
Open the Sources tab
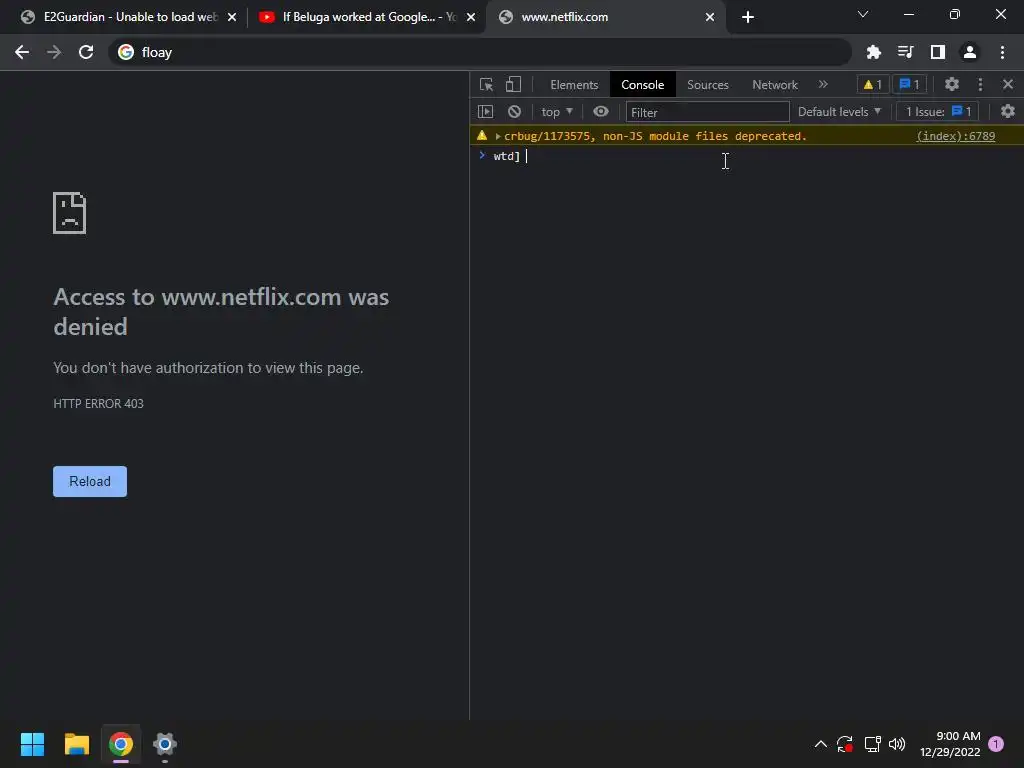coord(707,85)
